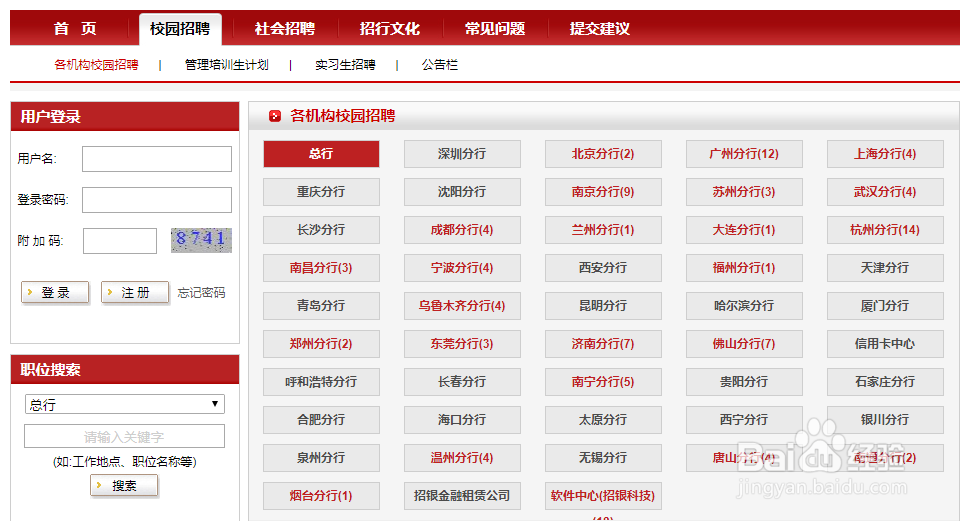Select 苏州分行(3) institution button
The width and height of the screenshot is (961, 521).
(x=744, y=192)
